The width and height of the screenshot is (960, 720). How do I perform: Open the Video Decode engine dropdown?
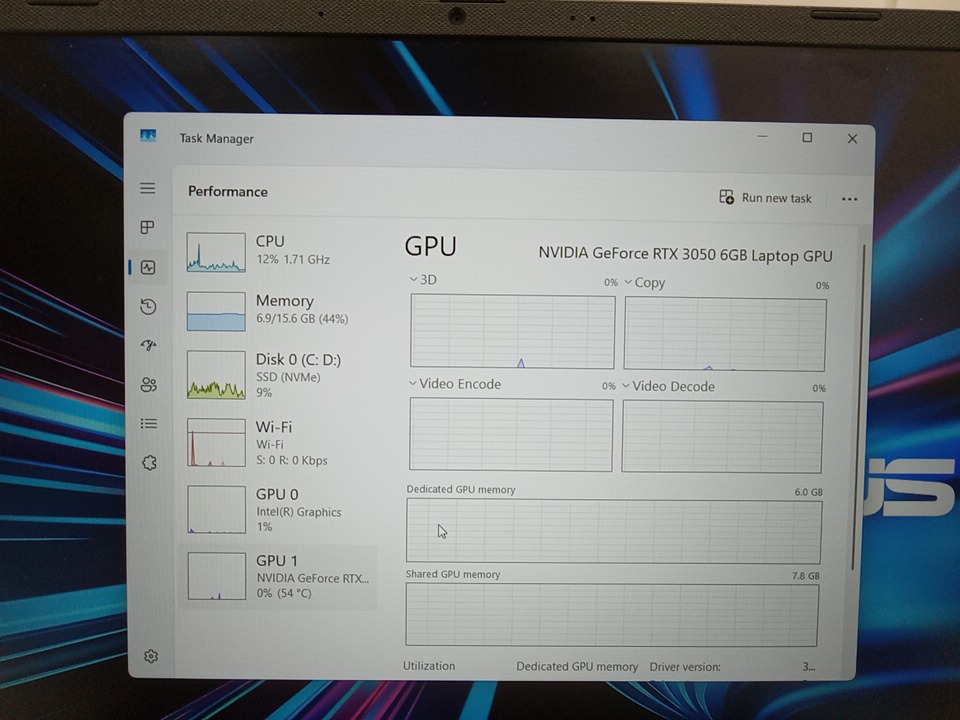click(x=668, y=386)
